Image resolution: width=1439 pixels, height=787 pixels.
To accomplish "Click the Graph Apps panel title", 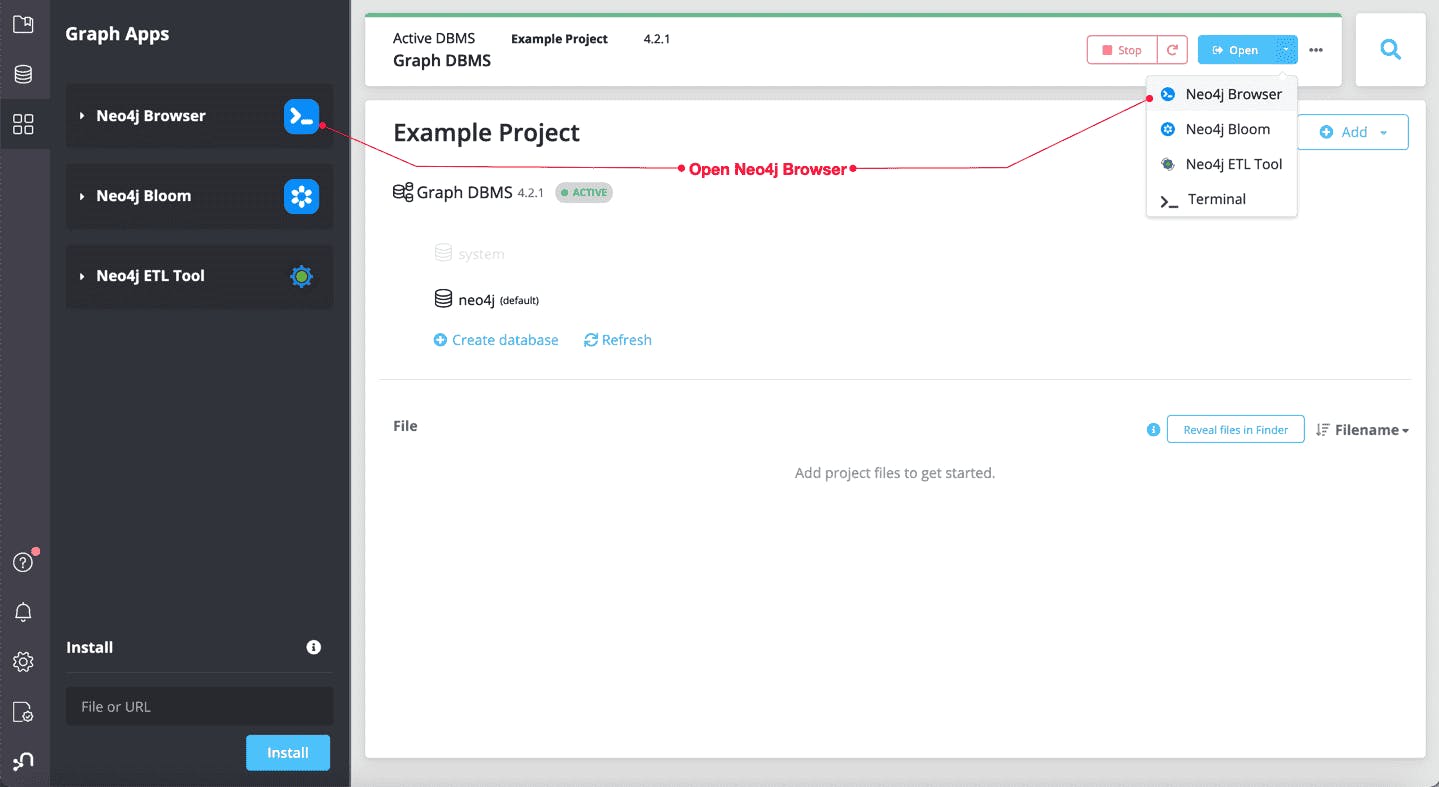I will (x=117, y=34).
